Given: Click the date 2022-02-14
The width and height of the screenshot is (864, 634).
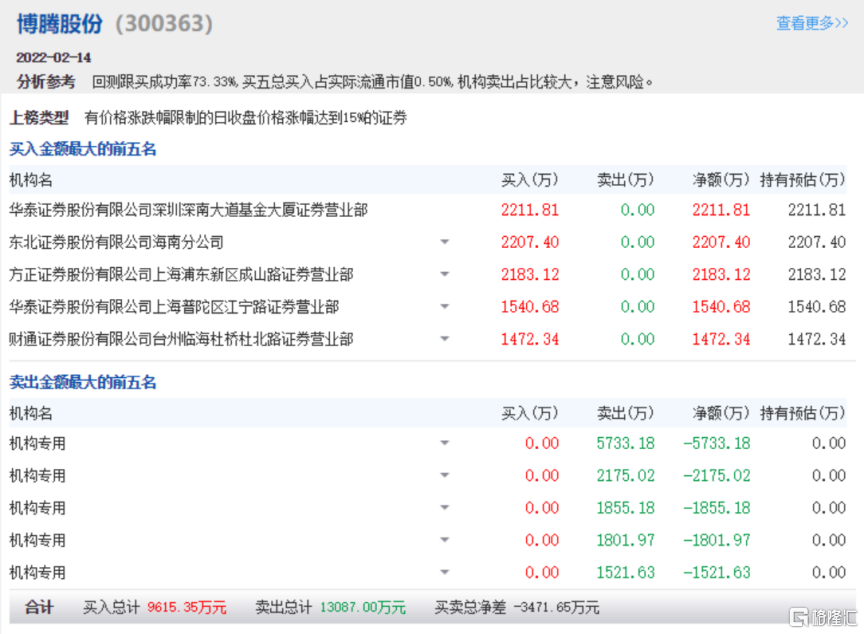Looking at the screenshot, I should point(53,57).
